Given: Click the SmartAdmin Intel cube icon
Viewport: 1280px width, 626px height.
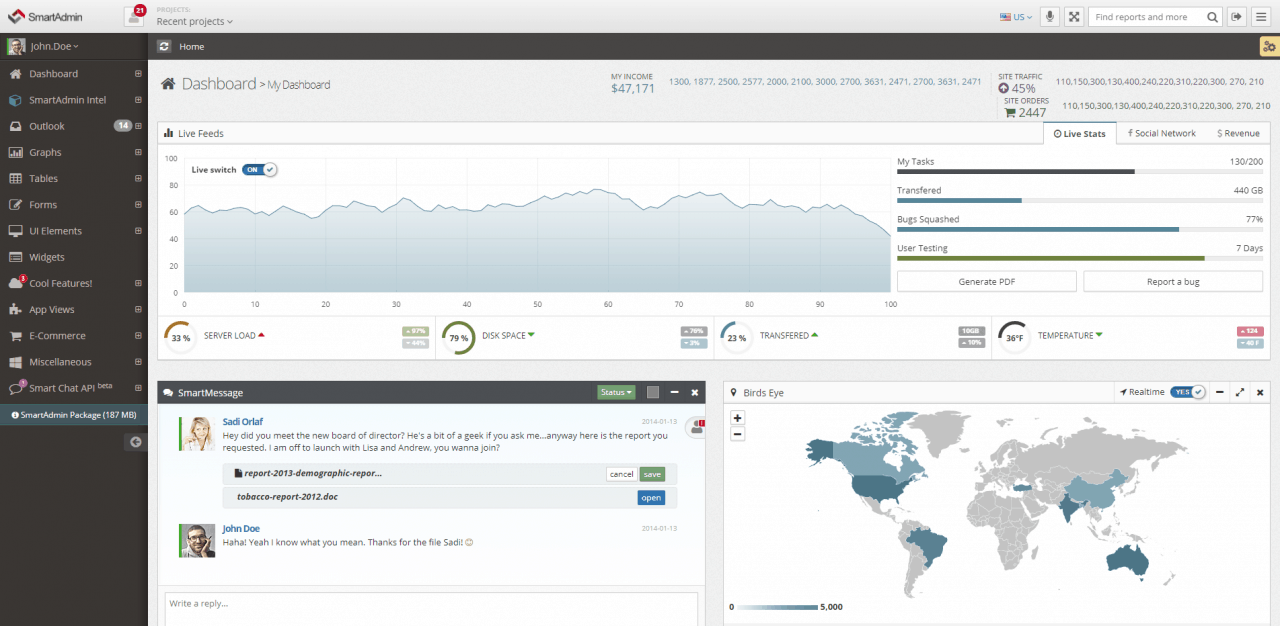Looking at the screenshot, I should (x=15, y=100).
